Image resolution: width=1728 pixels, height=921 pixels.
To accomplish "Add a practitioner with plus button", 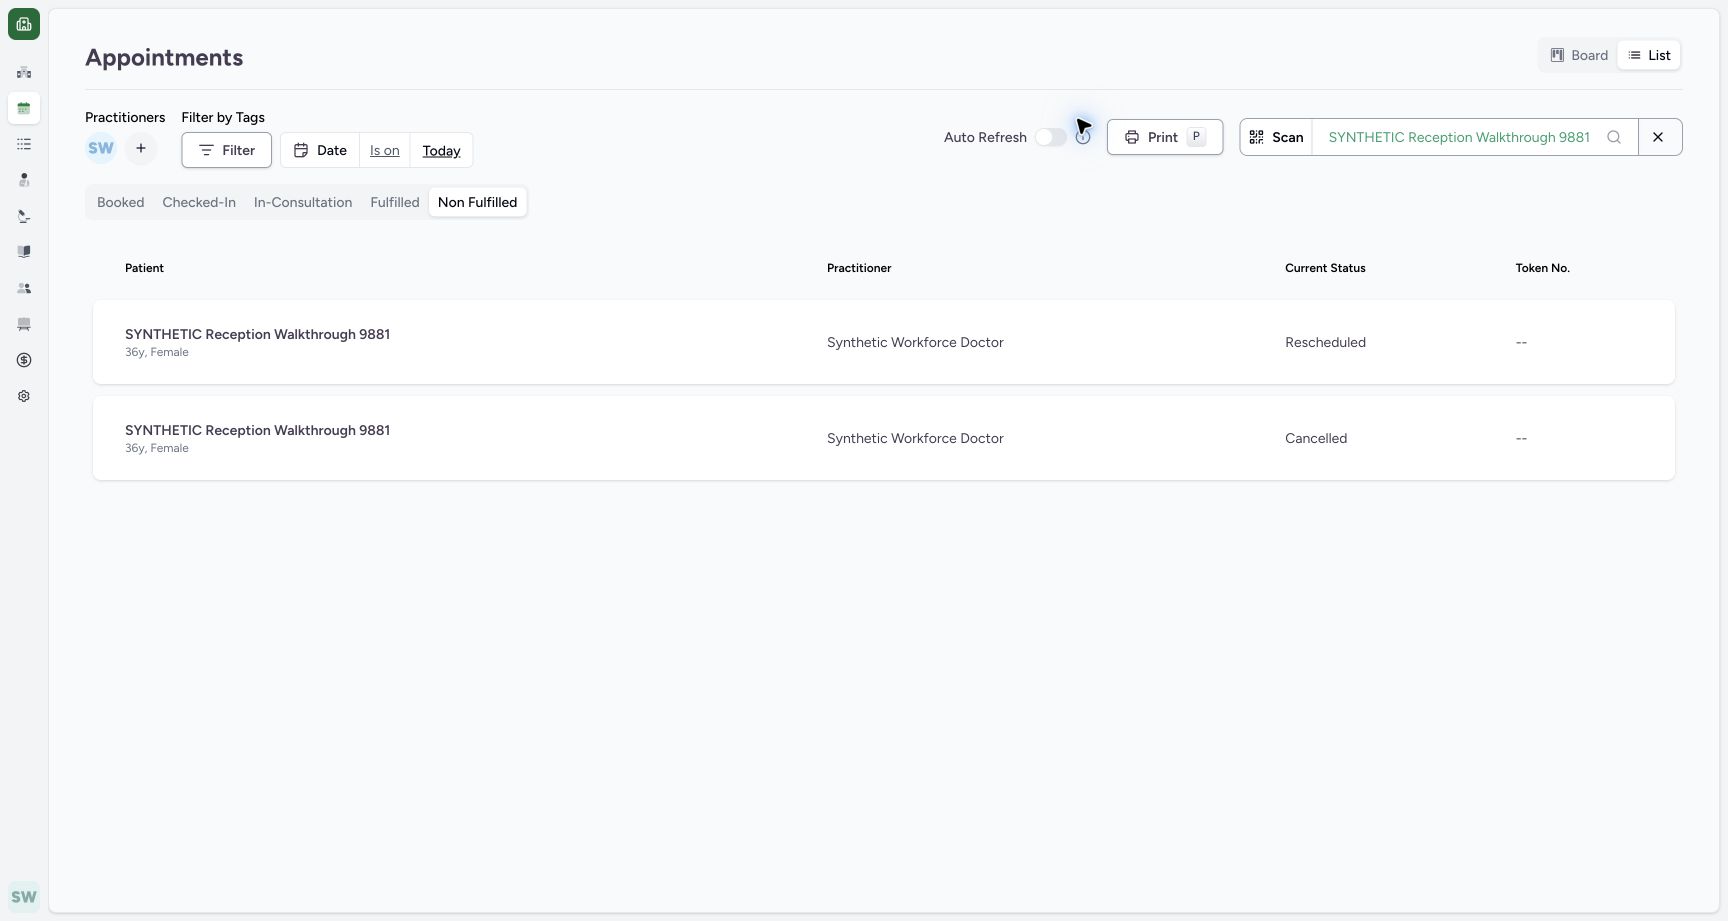I will pyautogui.click(x=141, y=148).
